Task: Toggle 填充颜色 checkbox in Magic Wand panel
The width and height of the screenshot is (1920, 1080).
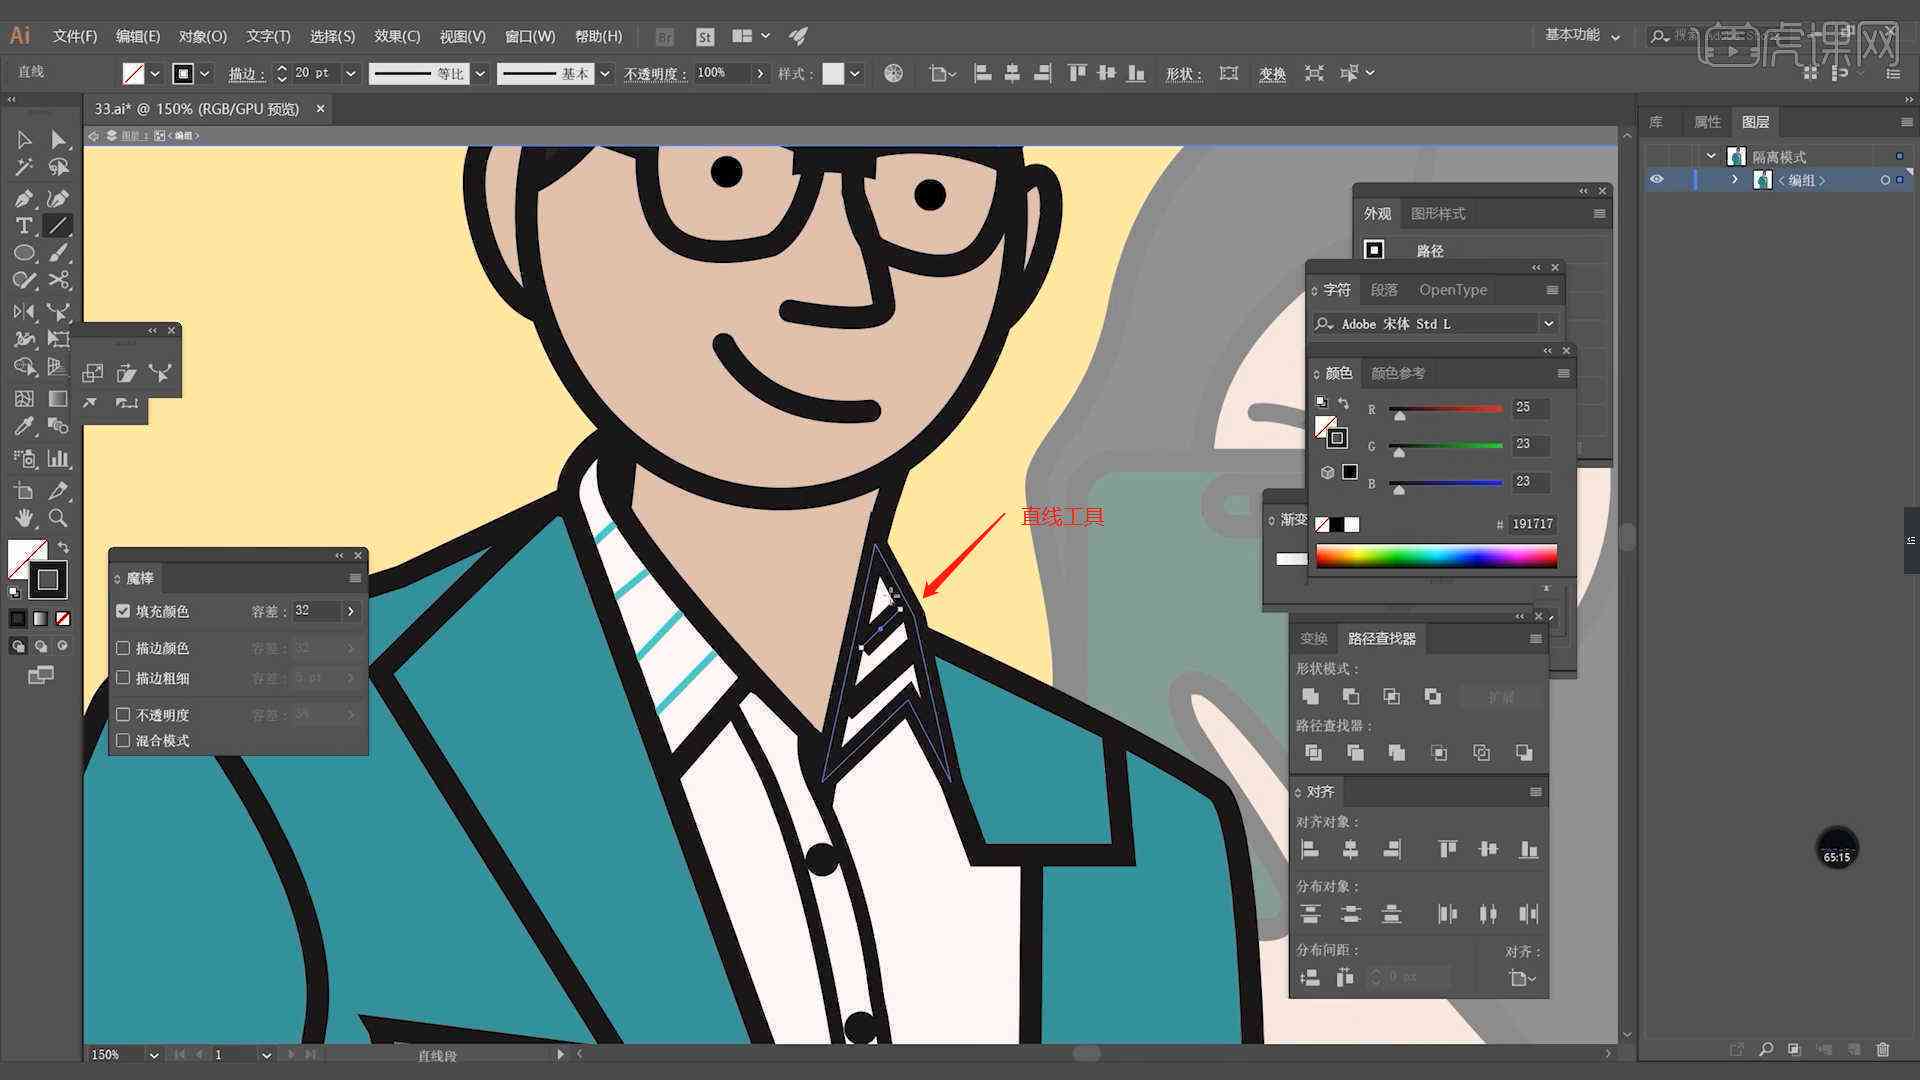Action: pos(123,611)
